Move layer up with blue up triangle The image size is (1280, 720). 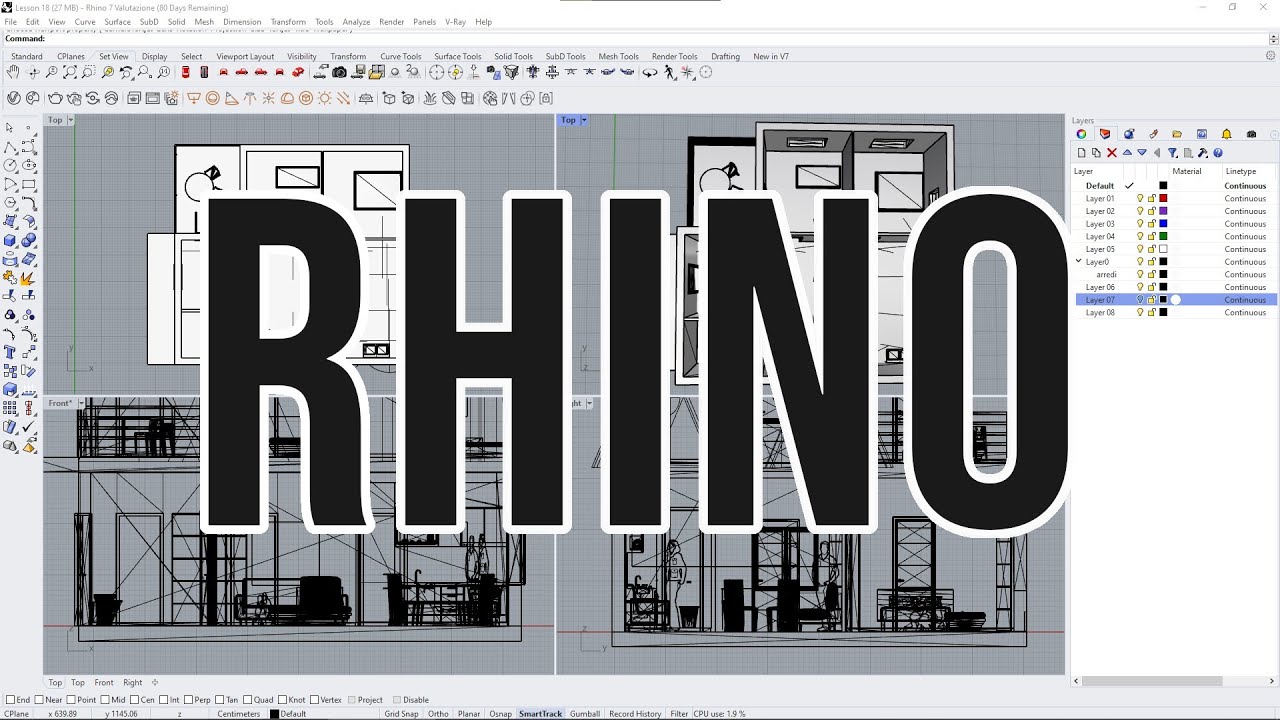click(1127, 153)
